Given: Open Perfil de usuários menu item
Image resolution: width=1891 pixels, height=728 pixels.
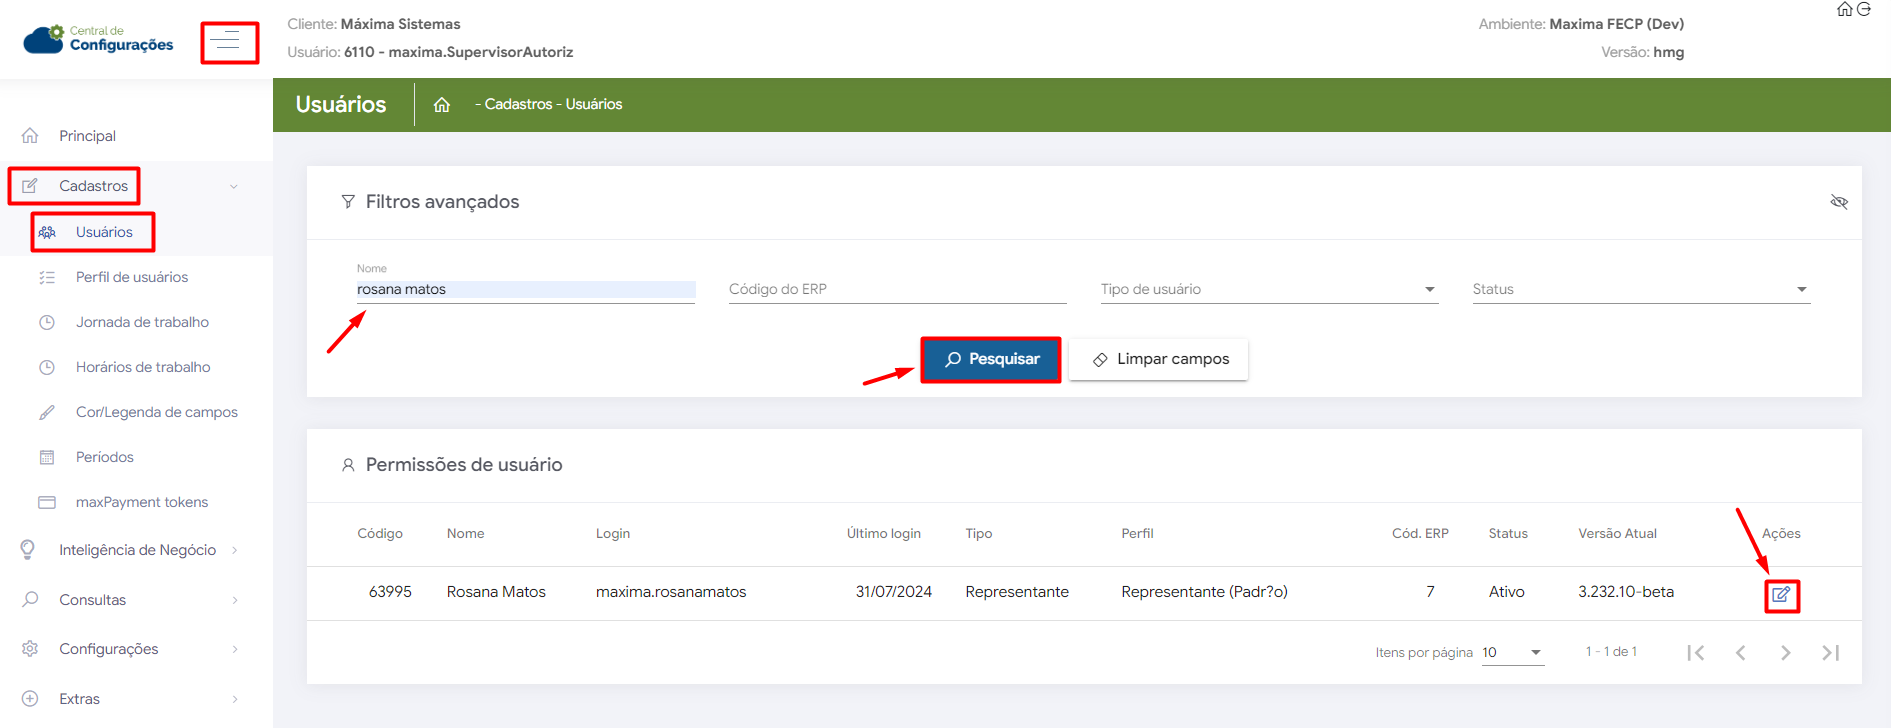Looking at the screenshot, I should coord(132,277).
